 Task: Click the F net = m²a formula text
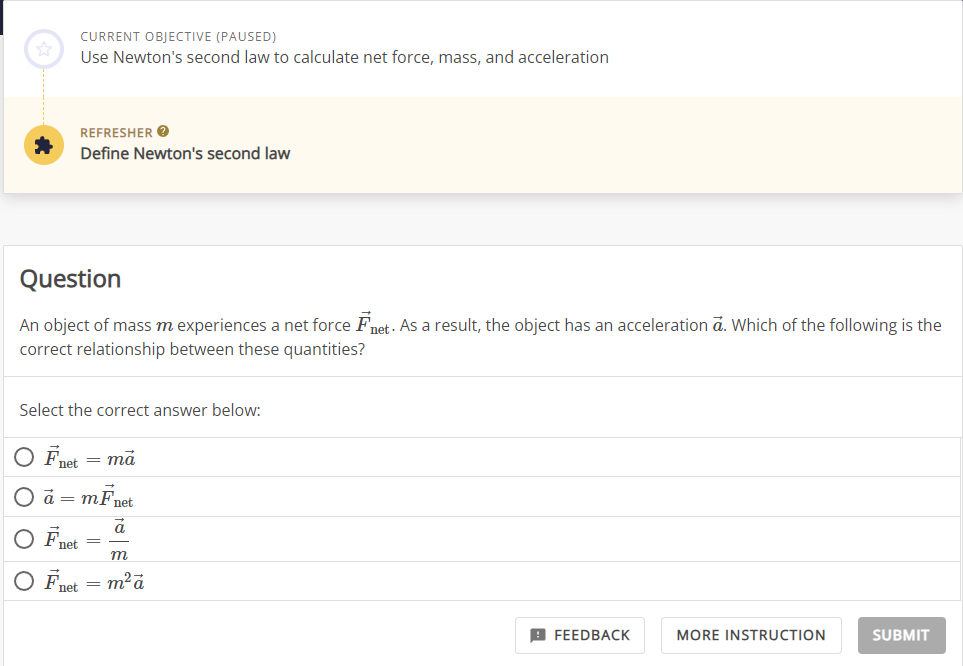click(94, 581)
